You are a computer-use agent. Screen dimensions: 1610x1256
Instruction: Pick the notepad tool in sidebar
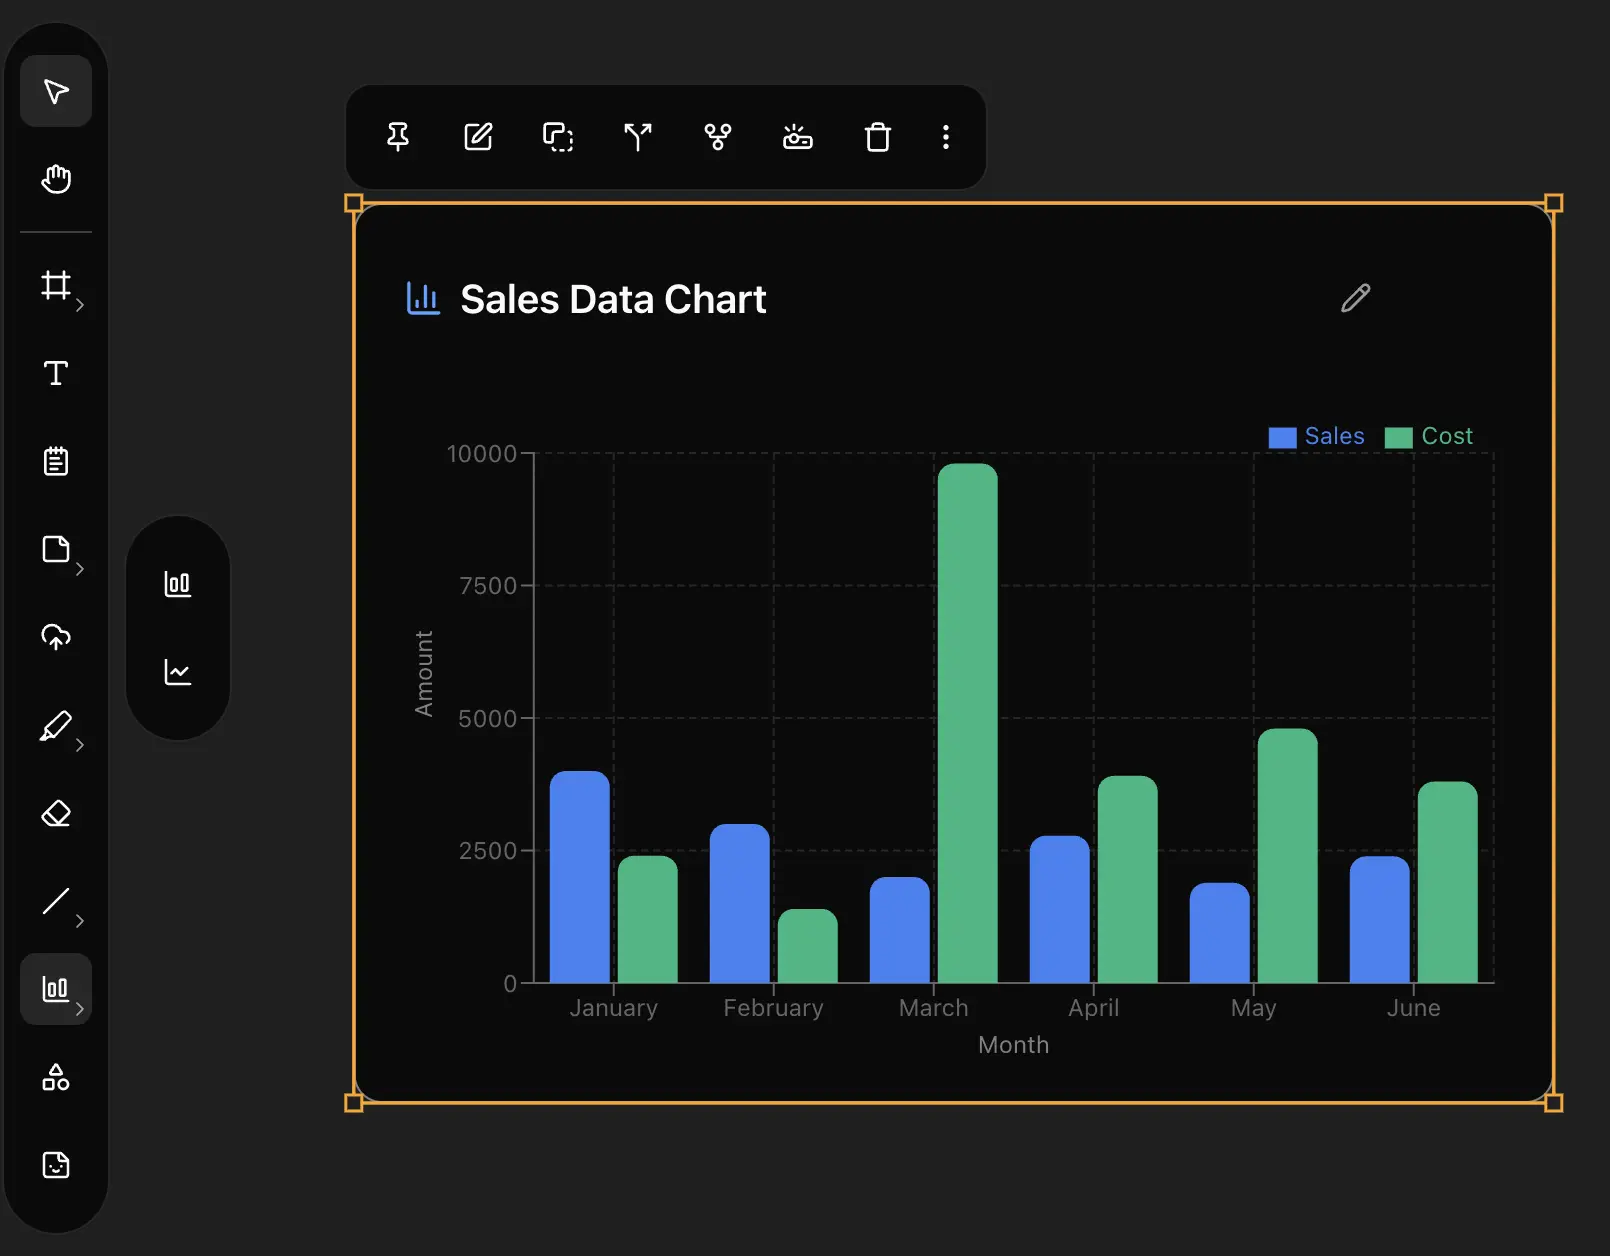(x=56, y=461)
